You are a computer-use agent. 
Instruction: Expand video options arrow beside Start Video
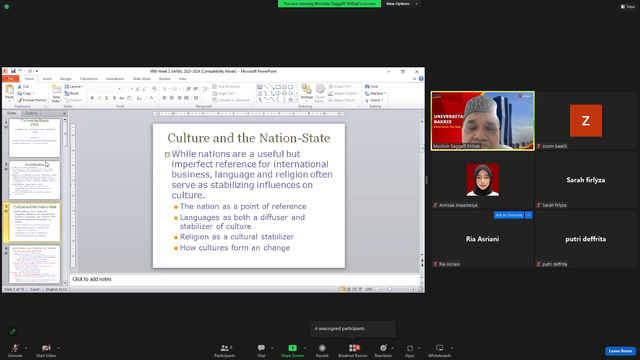(x=58, y=348)
